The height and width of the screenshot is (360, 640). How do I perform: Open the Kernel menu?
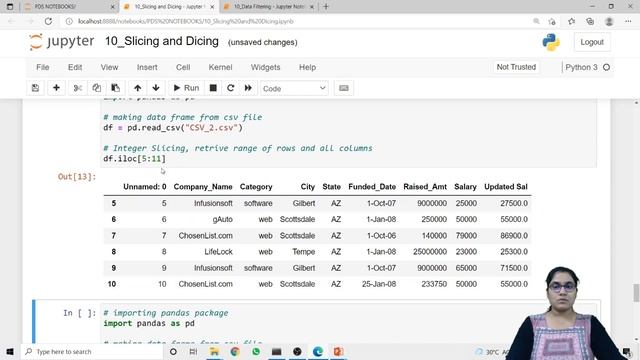(x=220, y=67)
